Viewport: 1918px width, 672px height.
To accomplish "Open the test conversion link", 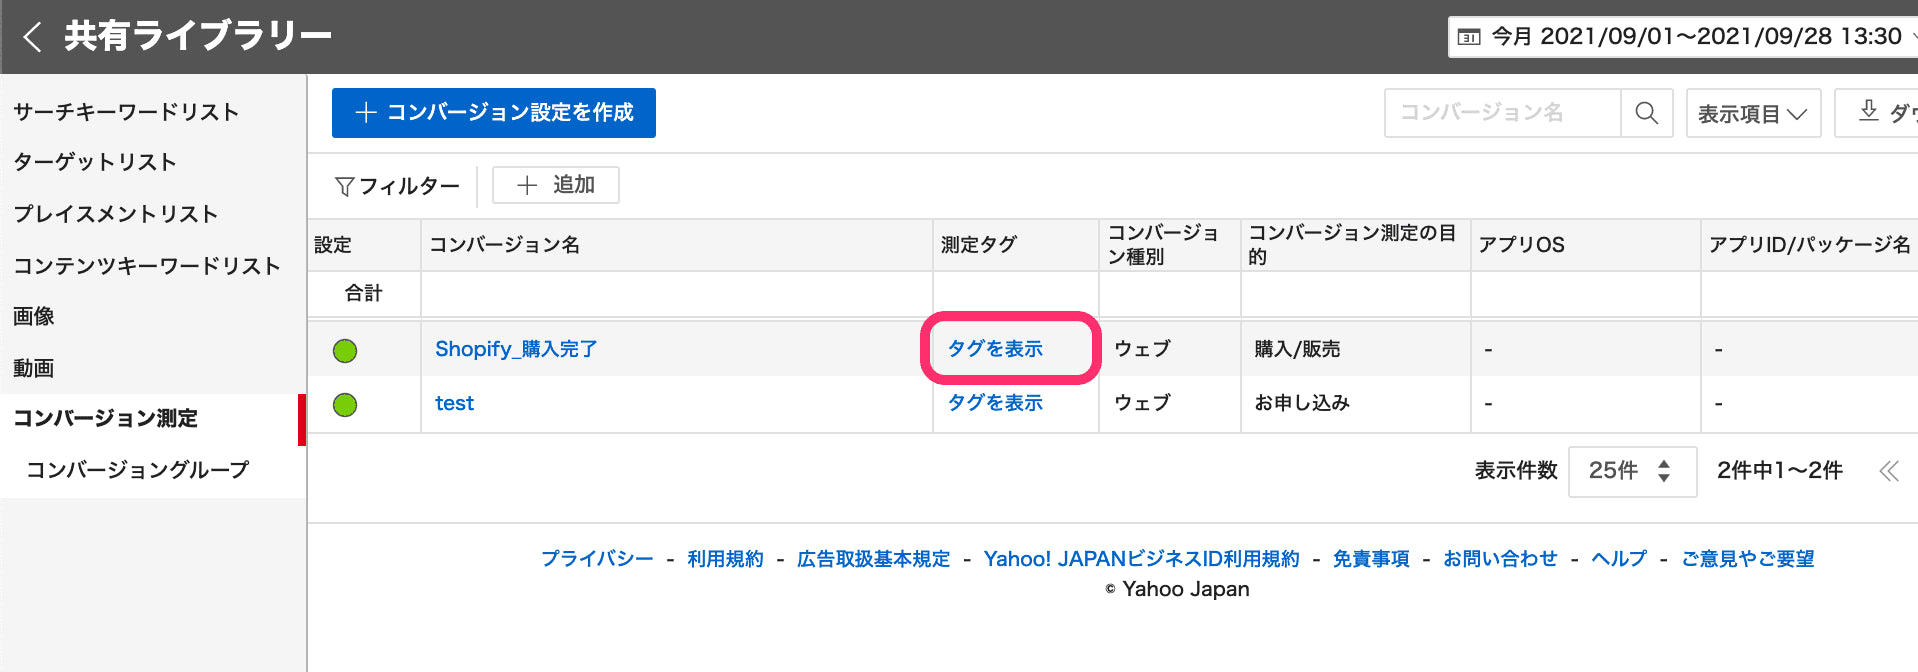I will click(454, 403).
